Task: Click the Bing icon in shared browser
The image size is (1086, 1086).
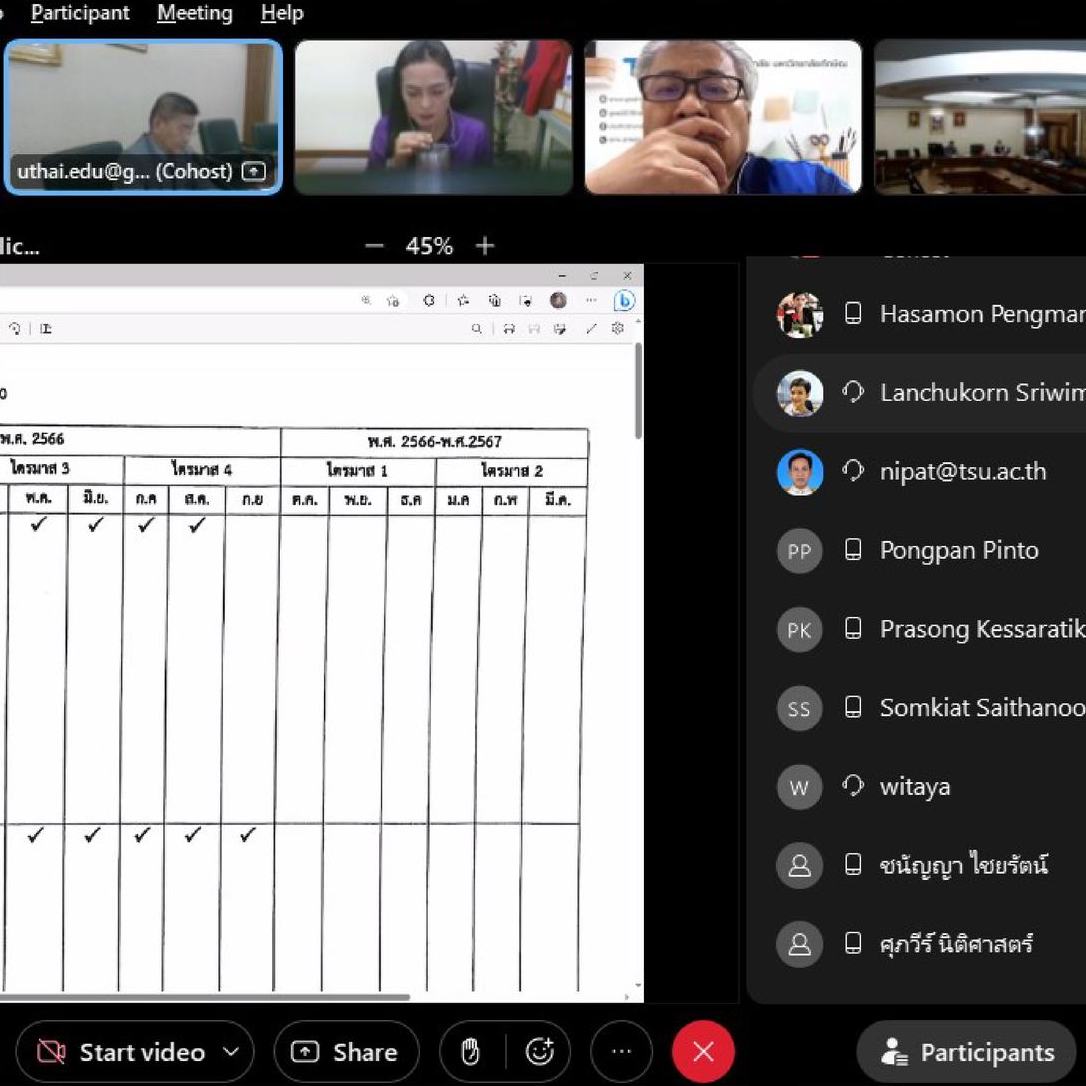Action: click(624, 301)
